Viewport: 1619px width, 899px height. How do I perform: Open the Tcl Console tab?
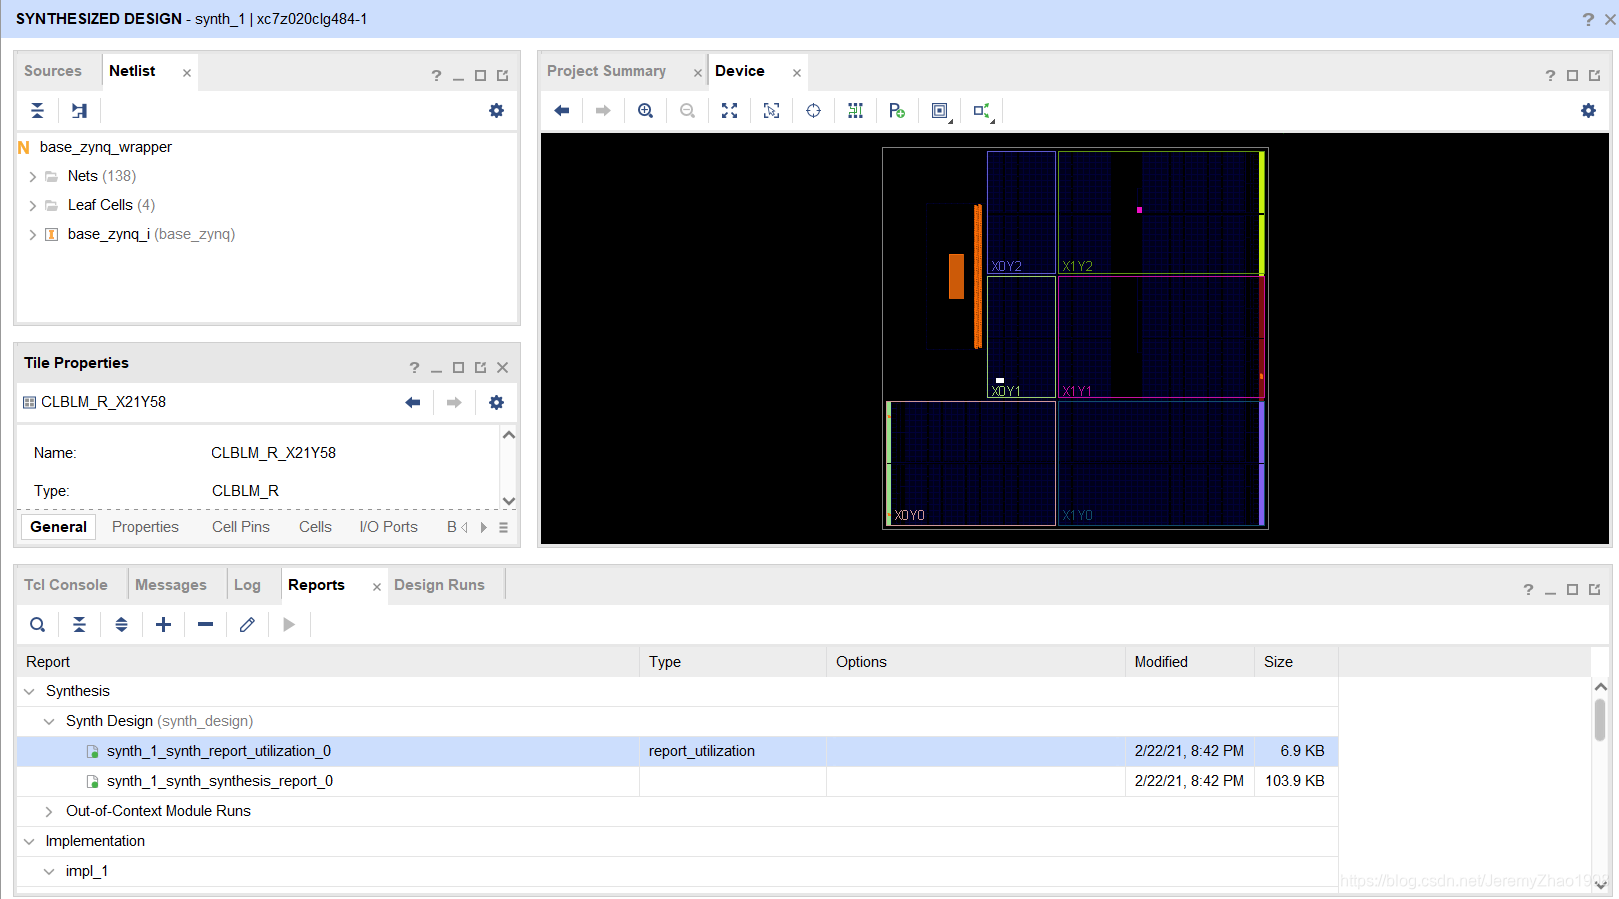(x=66, y=585)
